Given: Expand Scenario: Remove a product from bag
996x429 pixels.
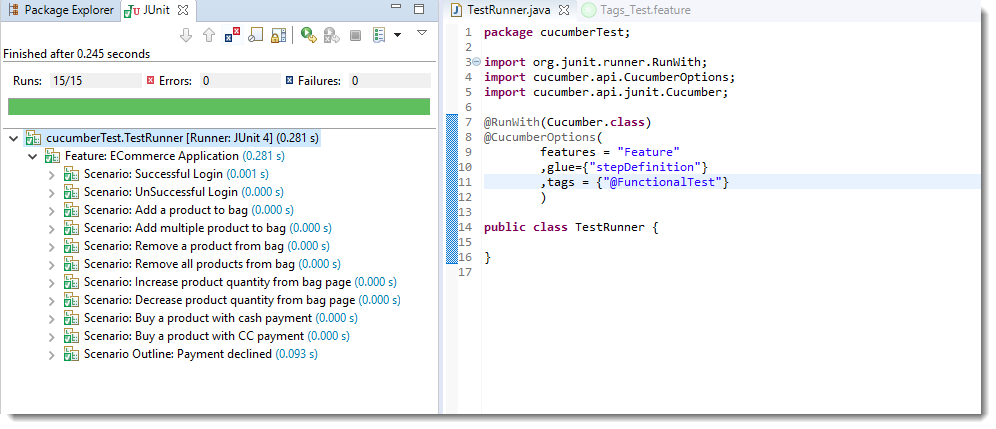Looking at the screenshot, I should pos(52,246).
